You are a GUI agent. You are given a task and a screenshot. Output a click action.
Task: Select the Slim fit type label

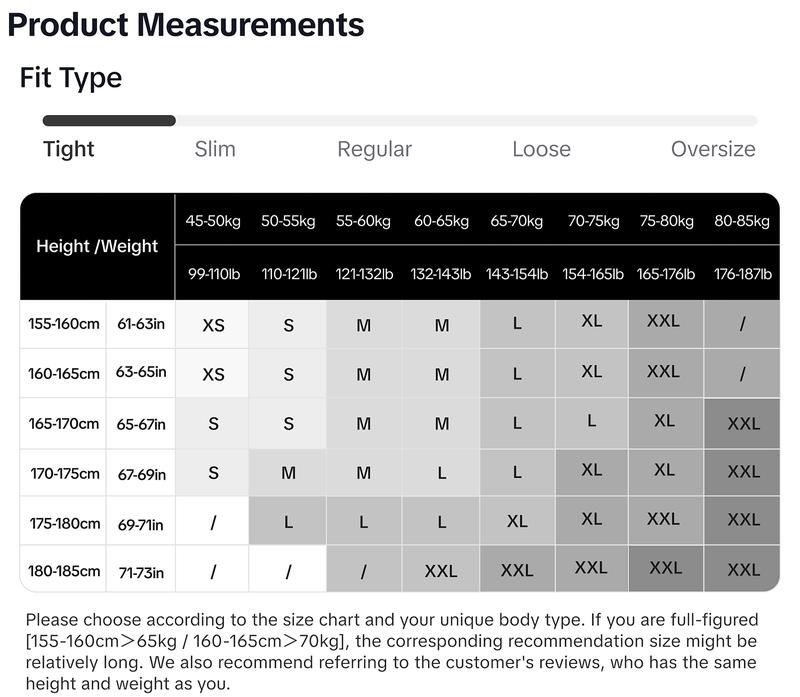[215, 149]
